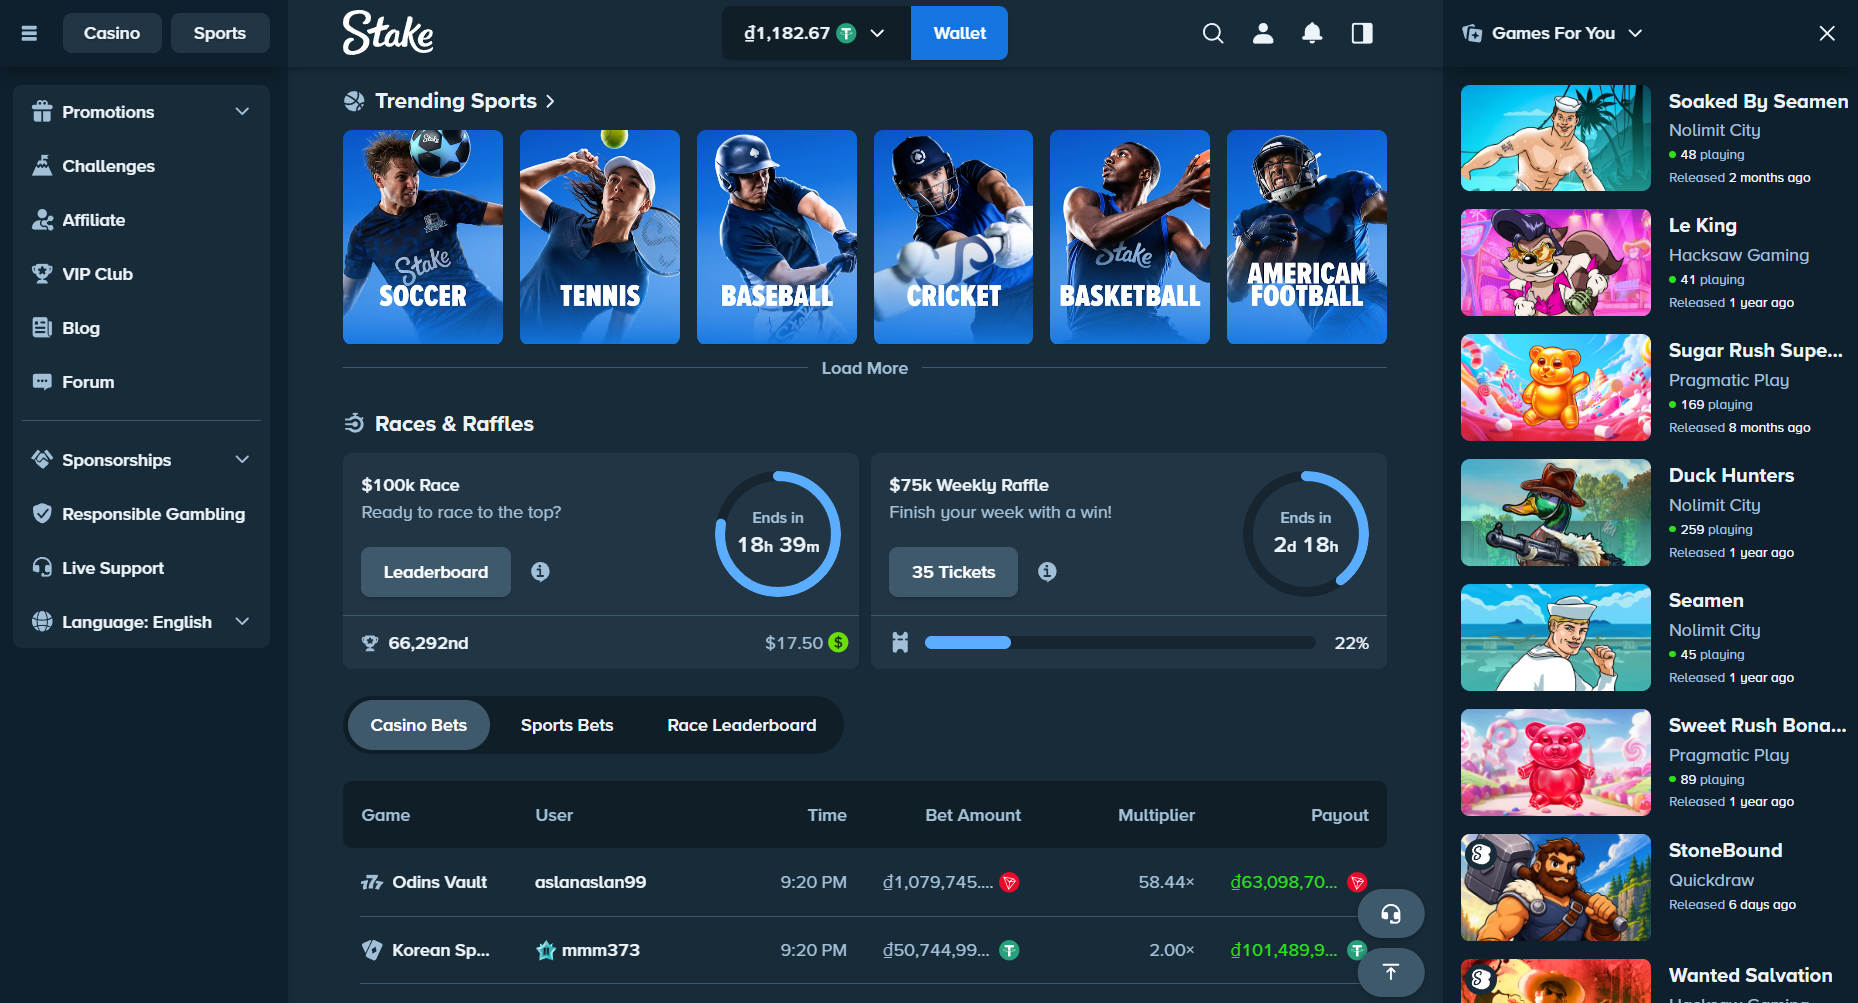This screenshot has height=1003, width=1858.
Task: Expand the Sponsorships menu chevron
Action: (x=242, y=459)
